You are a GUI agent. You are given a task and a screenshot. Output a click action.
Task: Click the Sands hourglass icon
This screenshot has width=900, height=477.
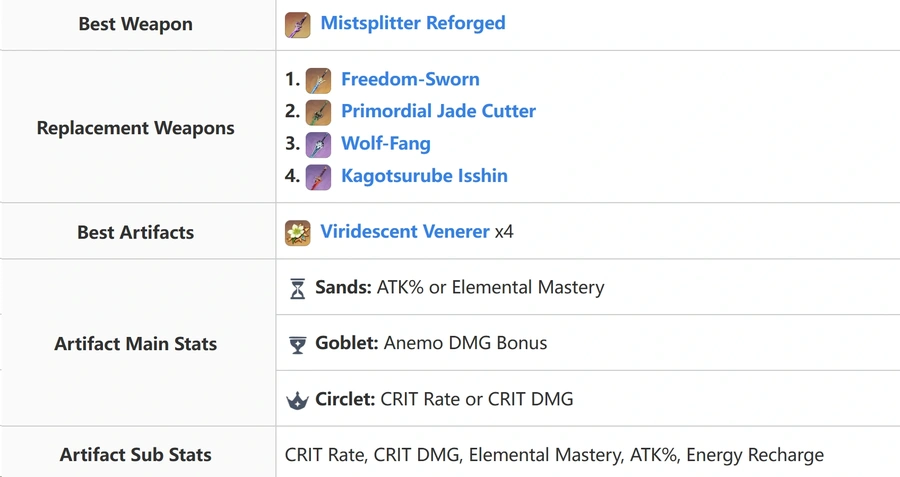point(297,289)
